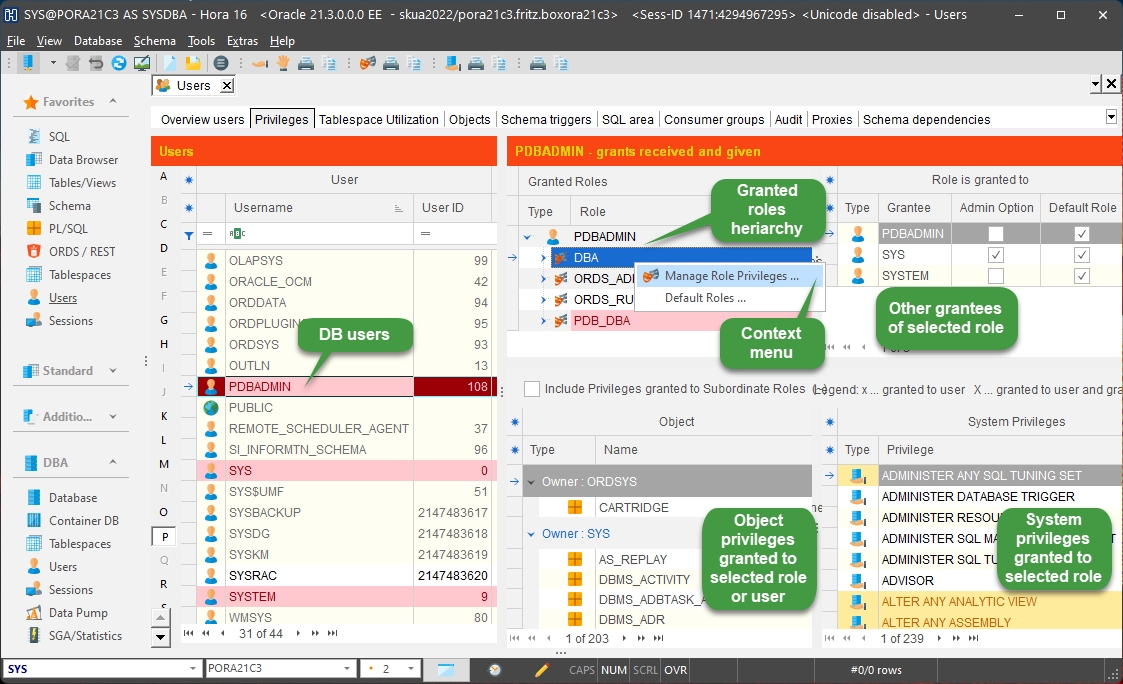Click the monitor with pen toolbar icon
1123x684 pixels.
[x=142, y=63]
